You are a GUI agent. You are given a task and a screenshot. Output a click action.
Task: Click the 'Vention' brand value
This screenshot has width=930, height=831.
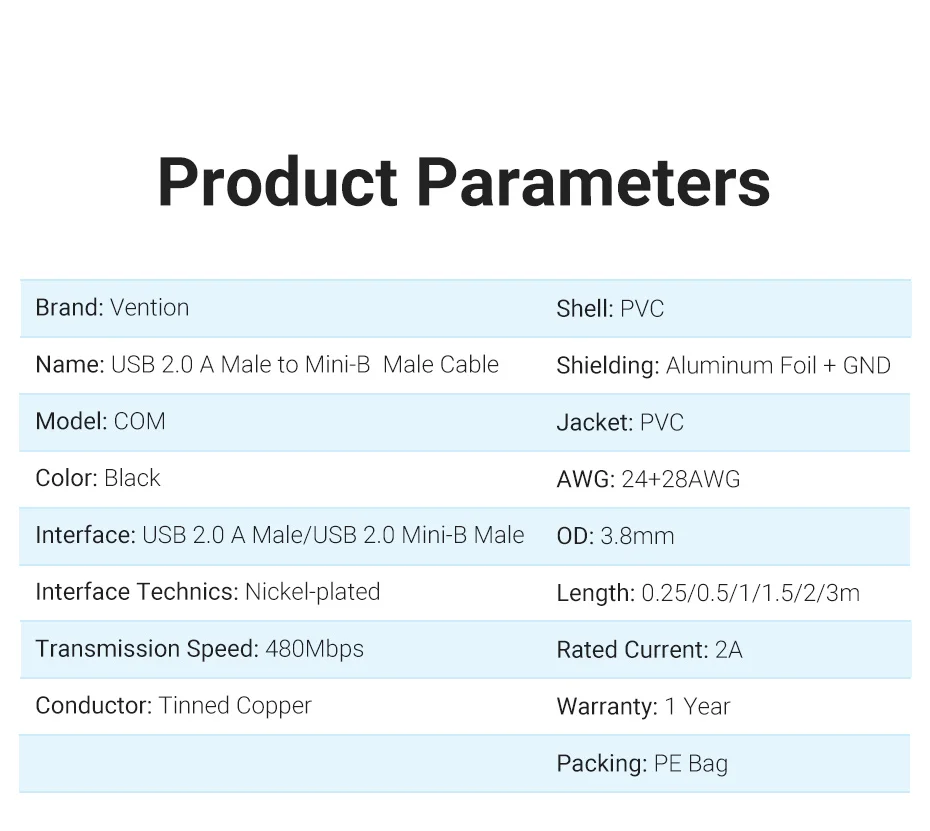tap(149, 308)
